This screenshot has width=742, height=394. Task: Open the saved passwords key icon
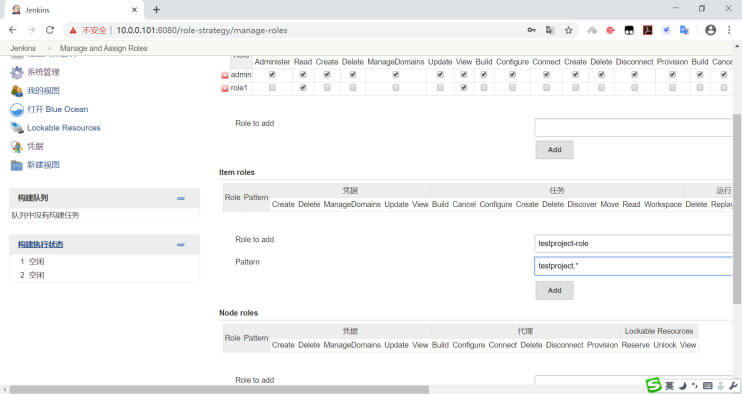[x=531, y=30]
